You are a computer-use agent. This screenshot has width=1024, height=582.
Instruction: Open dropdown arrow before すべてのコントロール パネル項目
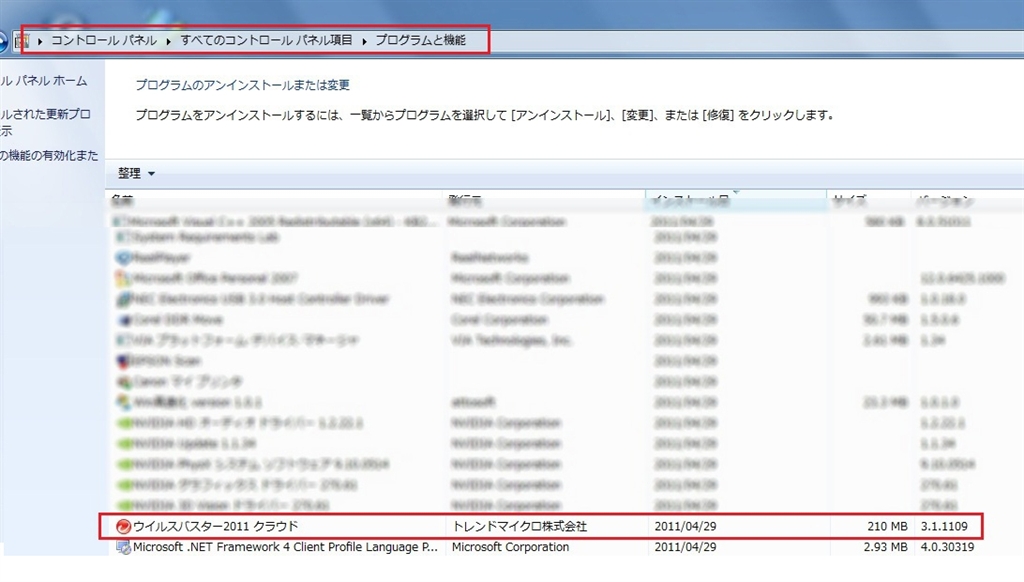pos(168,41)
